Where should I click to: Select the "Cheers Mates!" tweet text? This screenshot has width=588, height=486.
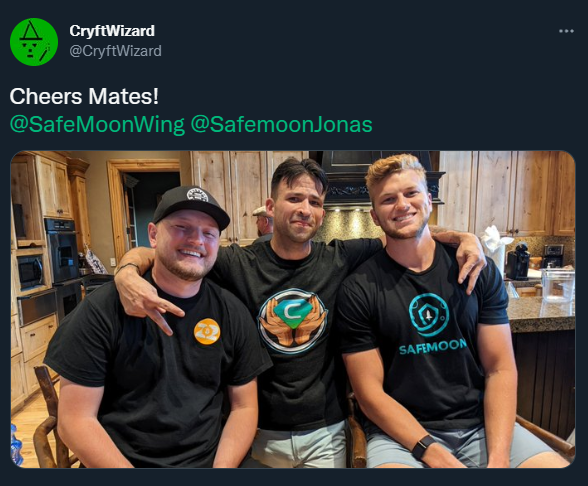pyautogui.click(x=84, y=96)
